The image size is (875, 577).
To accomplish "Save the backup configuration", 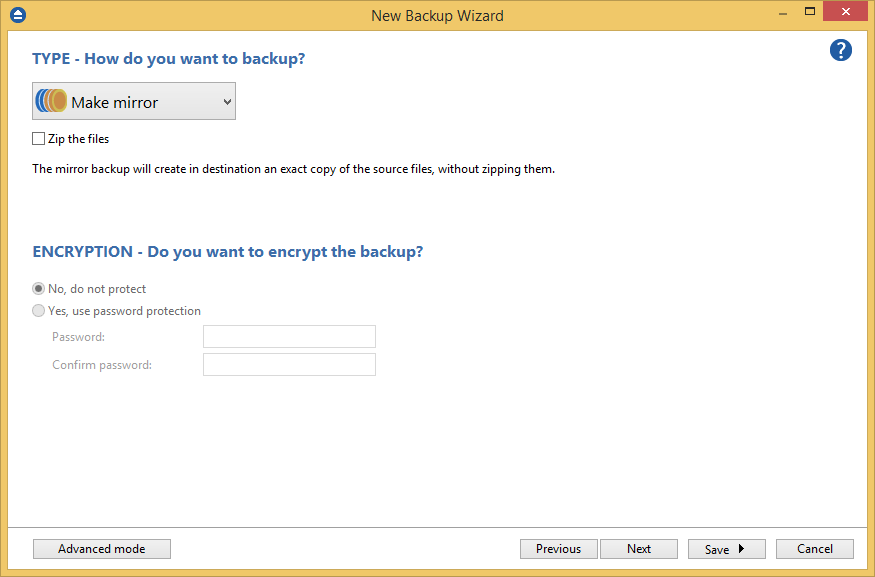I will (718, 548).
